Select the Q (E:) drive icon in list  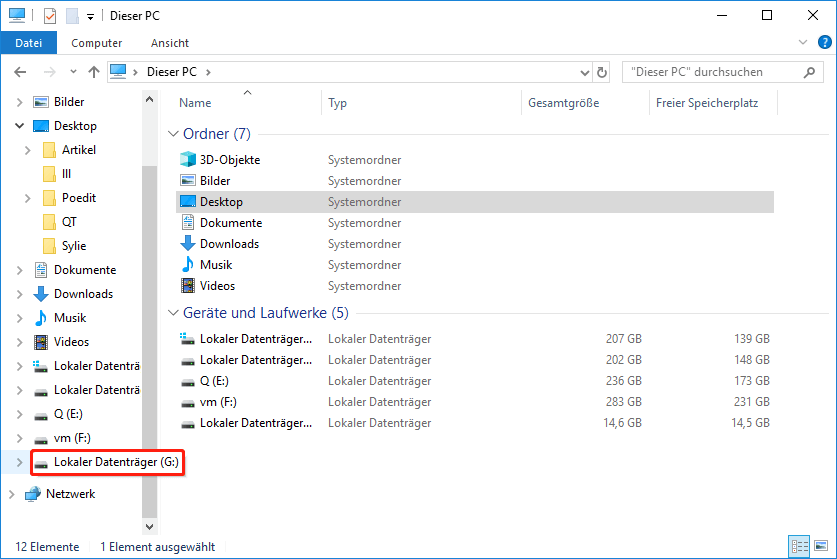[x=188, y=382]
